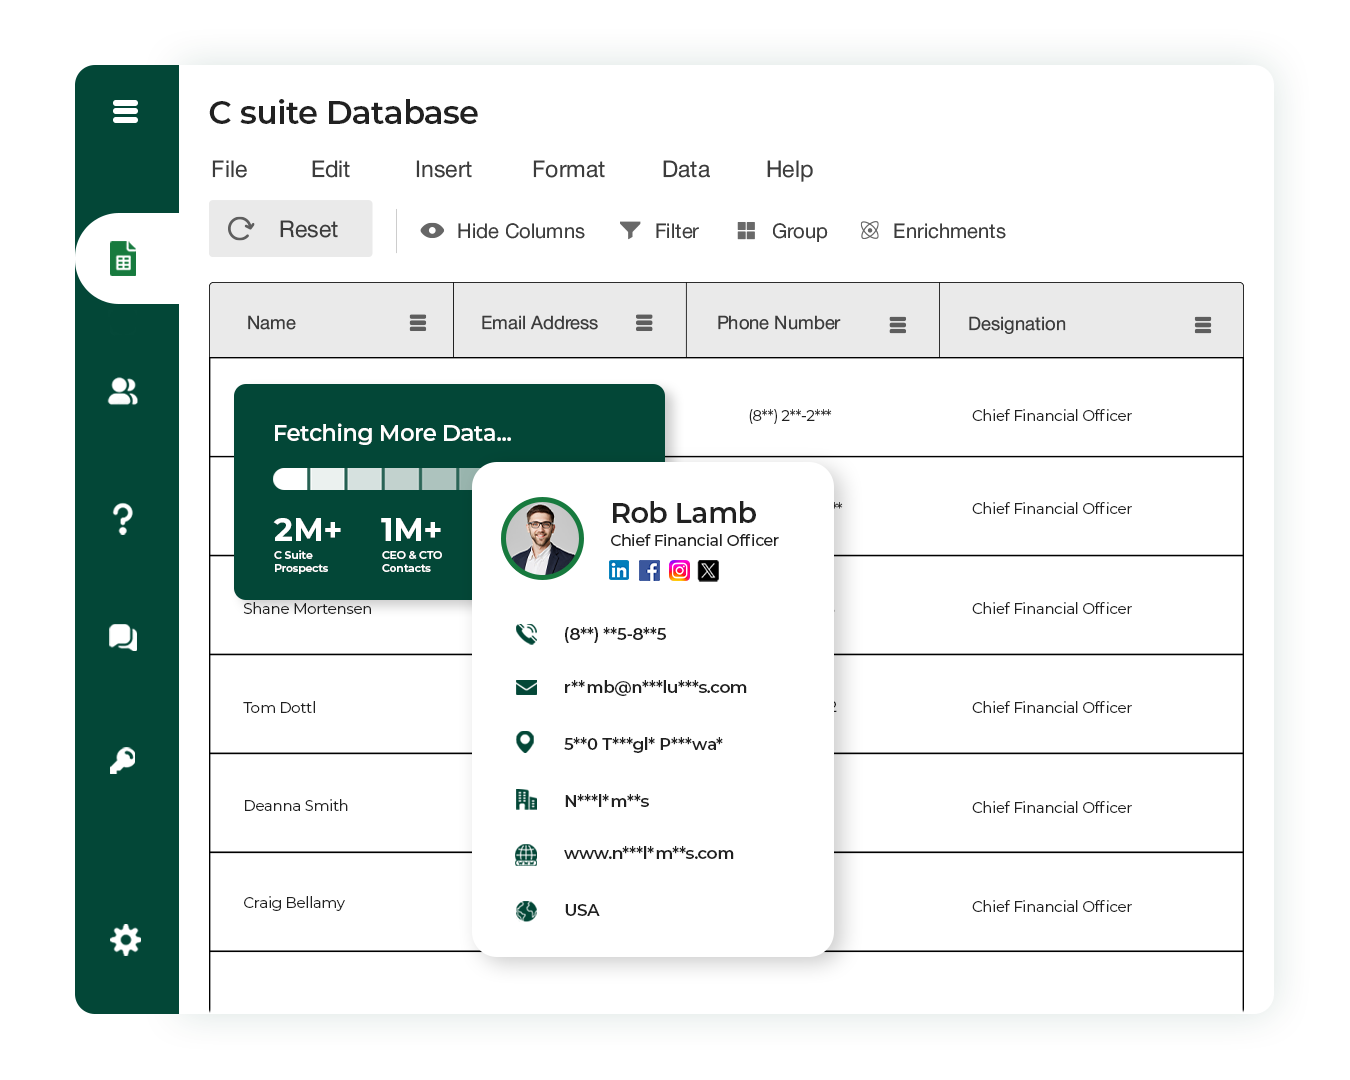Open Rob Lamb's LinkedIn profile icon
The width and height of the screenshot is (1350, 1080).
(x=619, y=570)
